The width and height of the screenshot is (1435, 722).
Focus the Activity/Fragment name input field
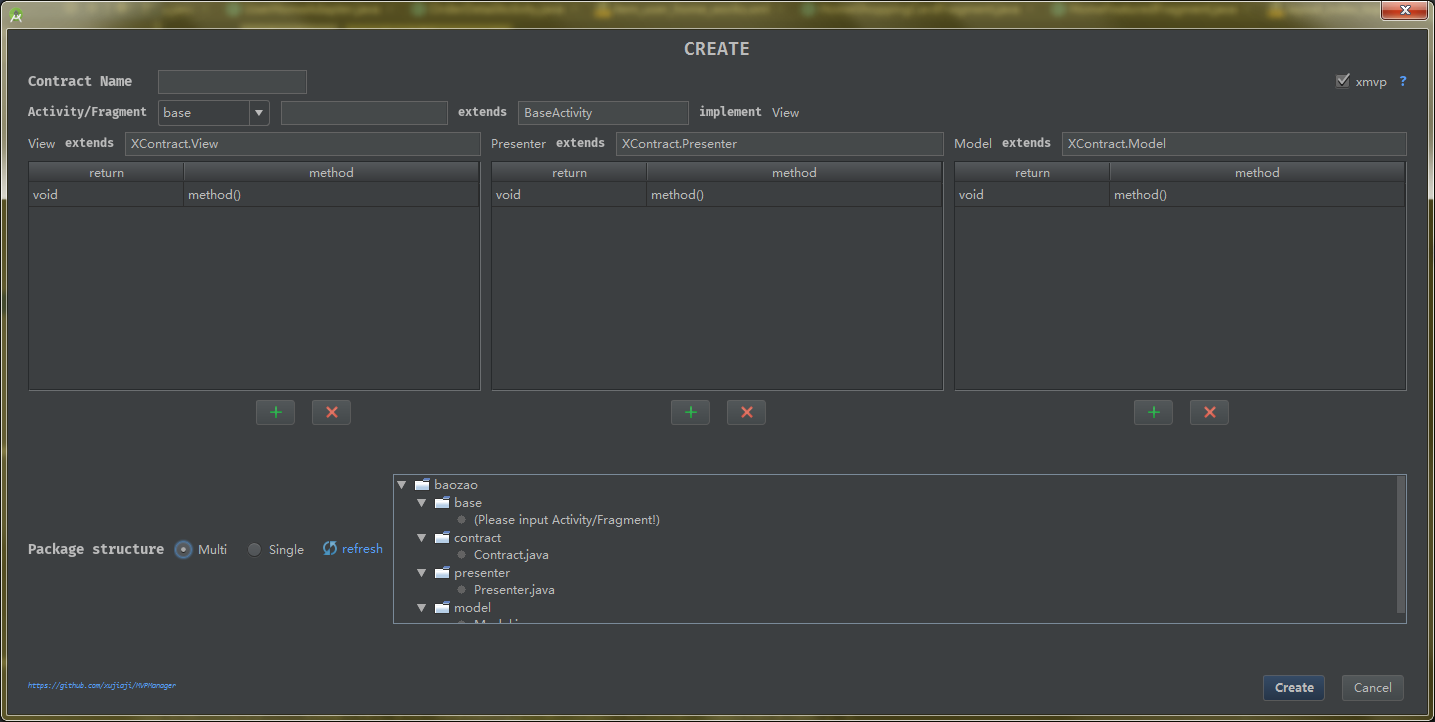point(364,113)
